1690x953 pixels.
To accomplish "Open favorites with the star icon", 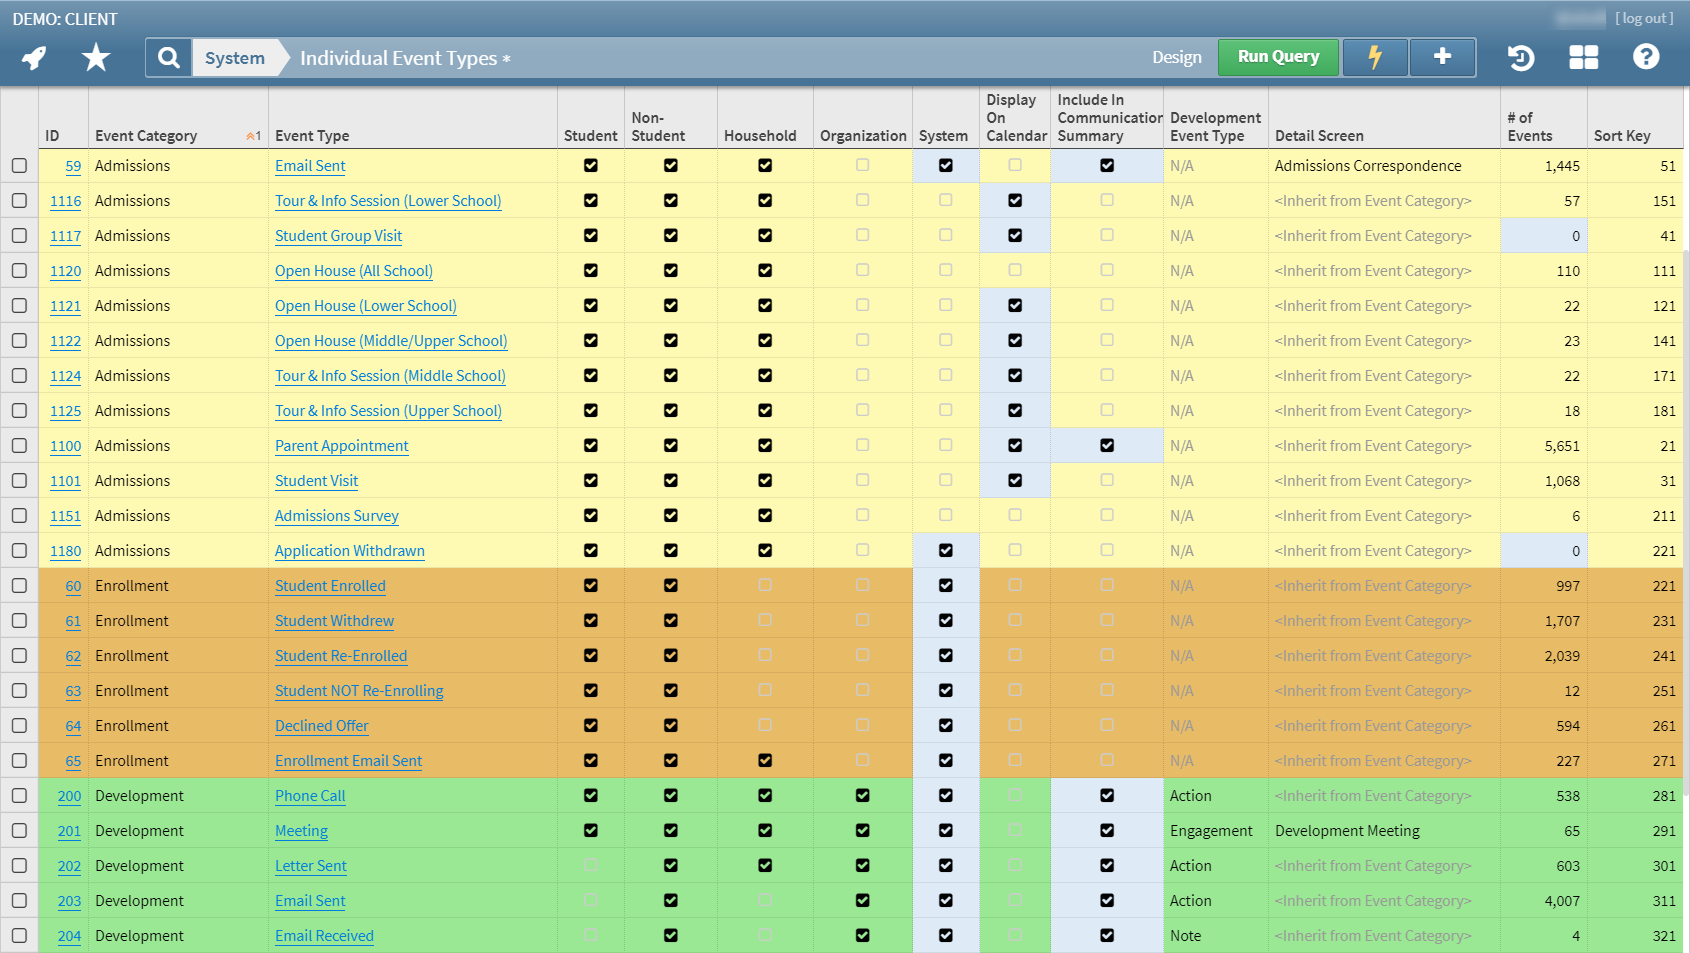I will coord(96,58).
